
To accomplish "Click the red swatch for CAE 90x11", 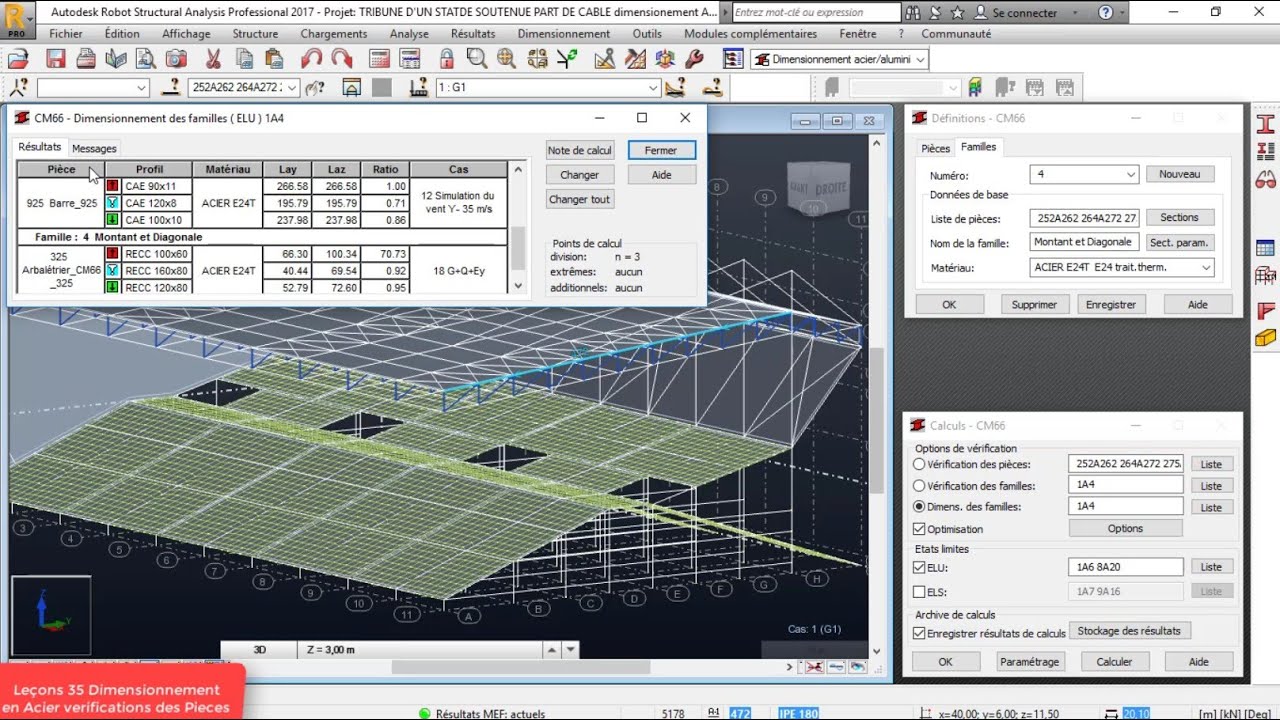I will [x=113, y=186].
